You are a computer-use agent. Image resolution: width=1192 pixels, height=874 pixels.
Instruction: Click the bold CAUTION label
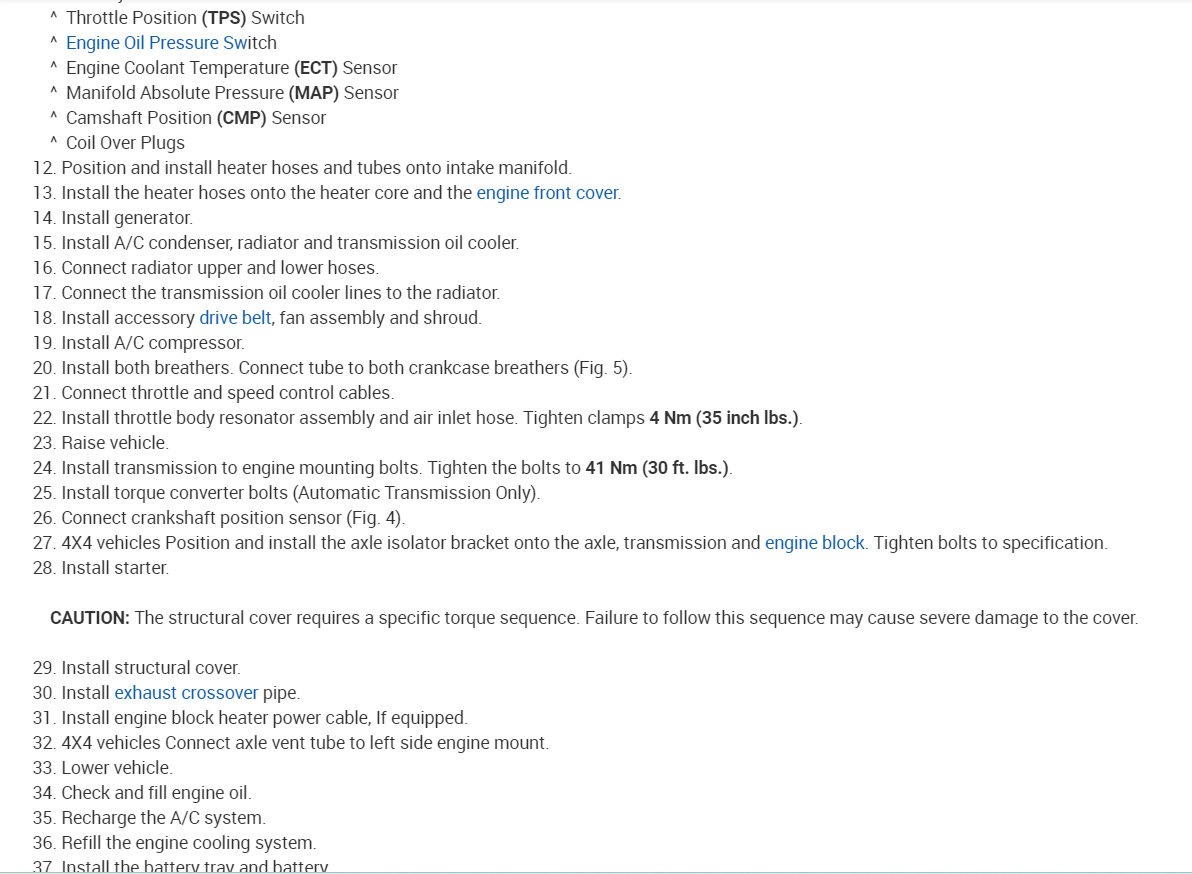[x=90, y=618]
